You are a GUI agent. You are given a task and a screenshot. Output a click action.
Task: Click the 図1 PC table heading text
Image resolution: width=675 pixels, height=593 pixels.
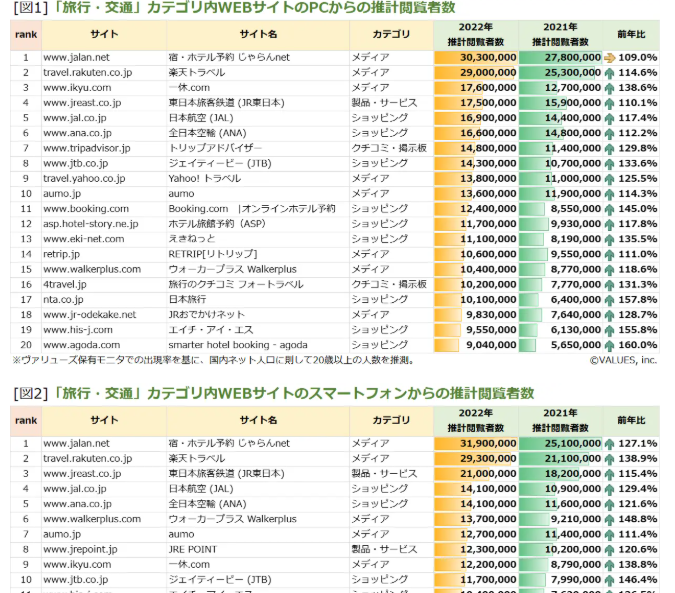click(235, 8)
